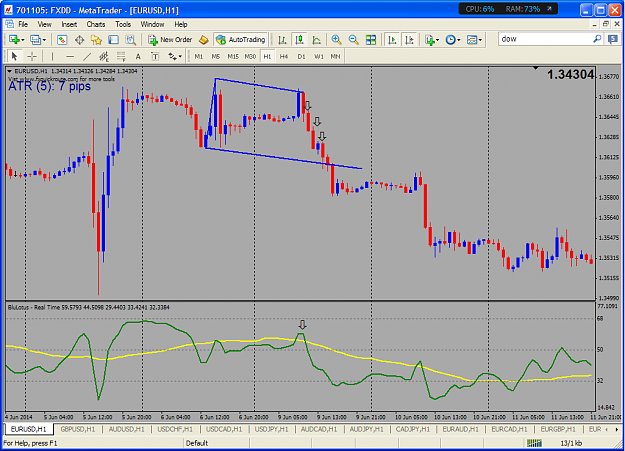625x451 pixels.
Task: Click the chart shift marker triangle
Action: click(x=536, y=68)
